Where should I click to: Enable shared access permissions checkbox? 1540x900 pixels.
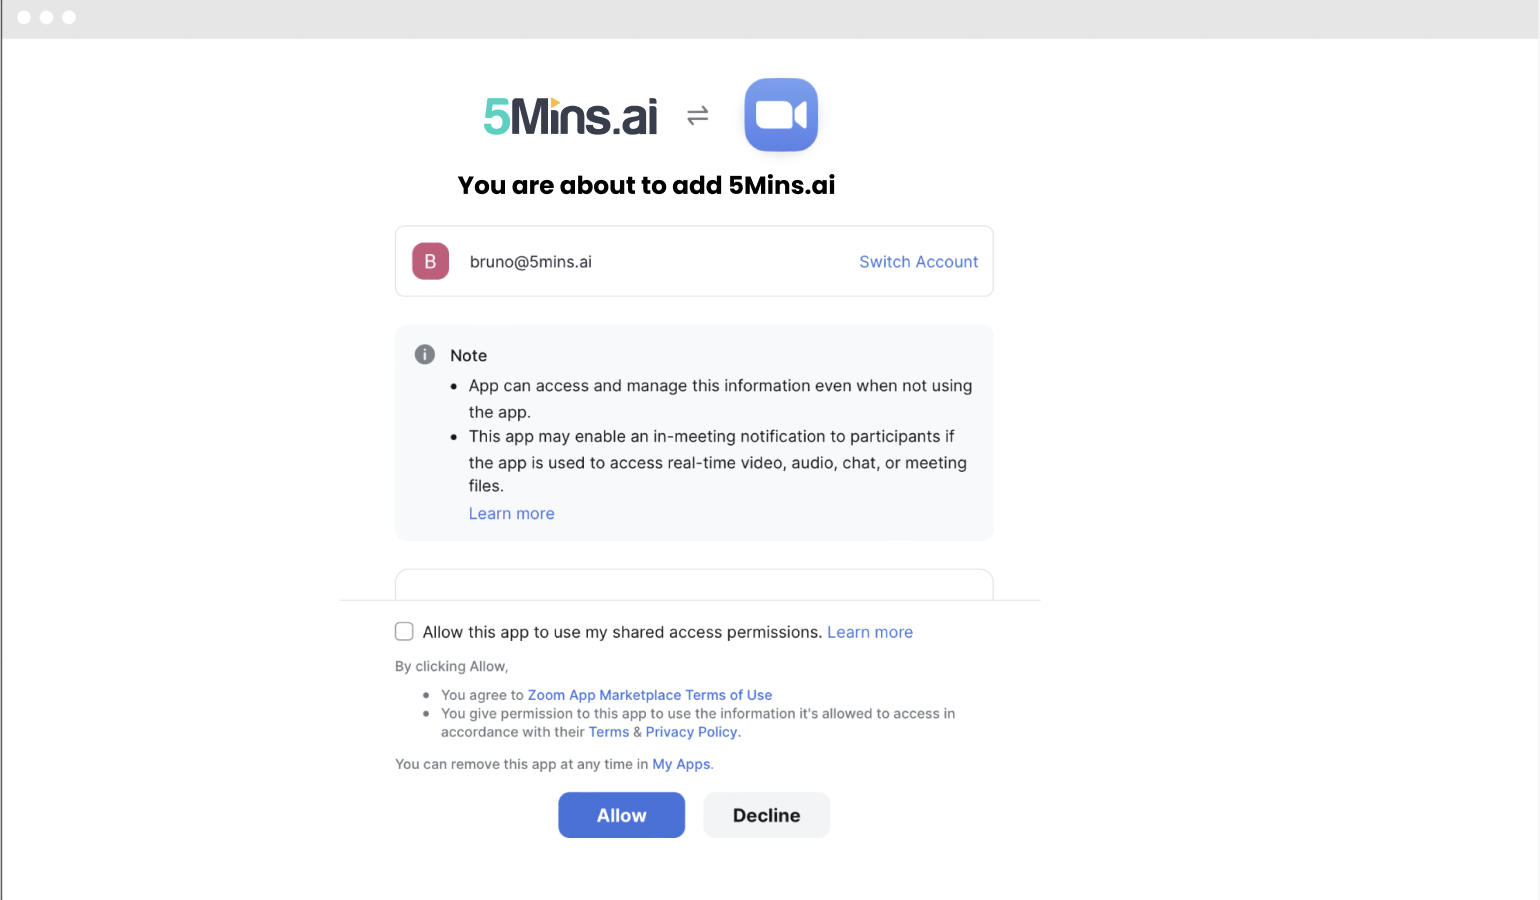tap(404, 631)
